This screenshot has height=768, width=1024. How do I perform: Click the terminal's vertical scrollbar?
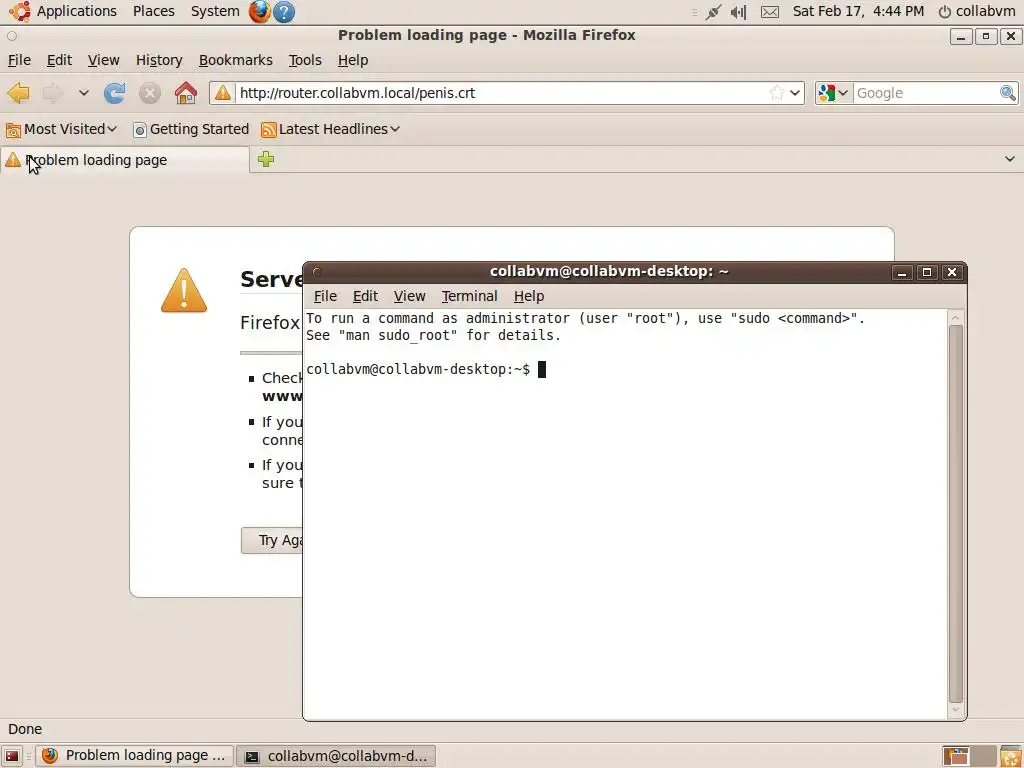pyautogui.click(x=955, y=513)
